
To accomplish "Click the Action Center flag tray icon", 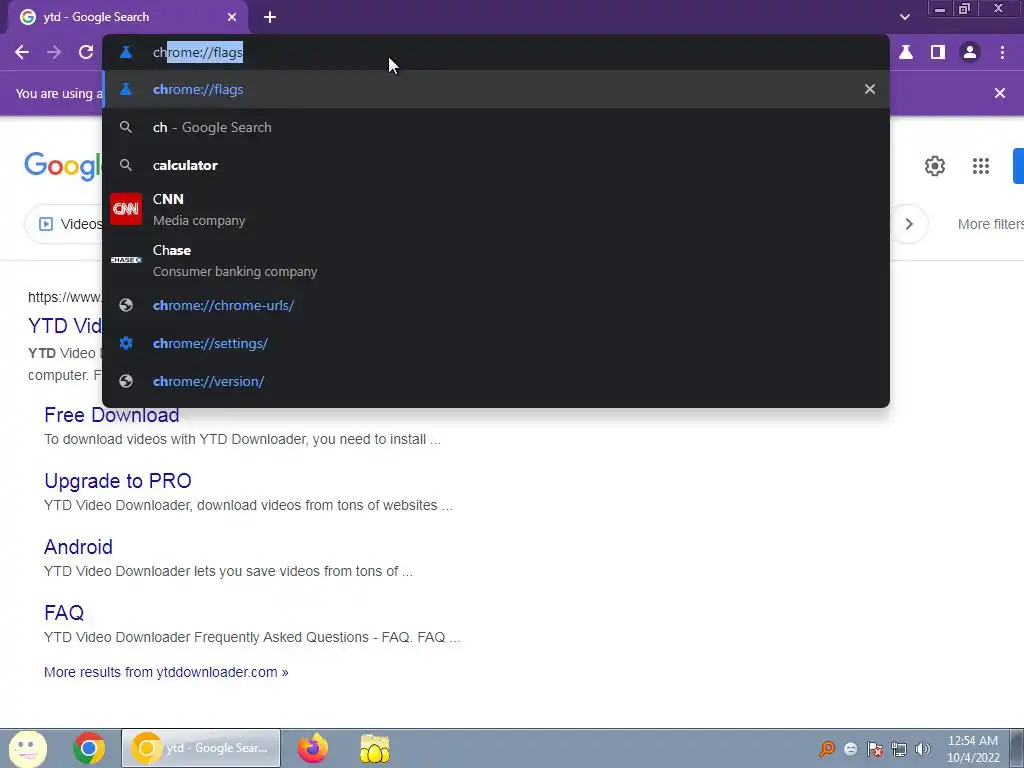I will (x=875, y=749).
